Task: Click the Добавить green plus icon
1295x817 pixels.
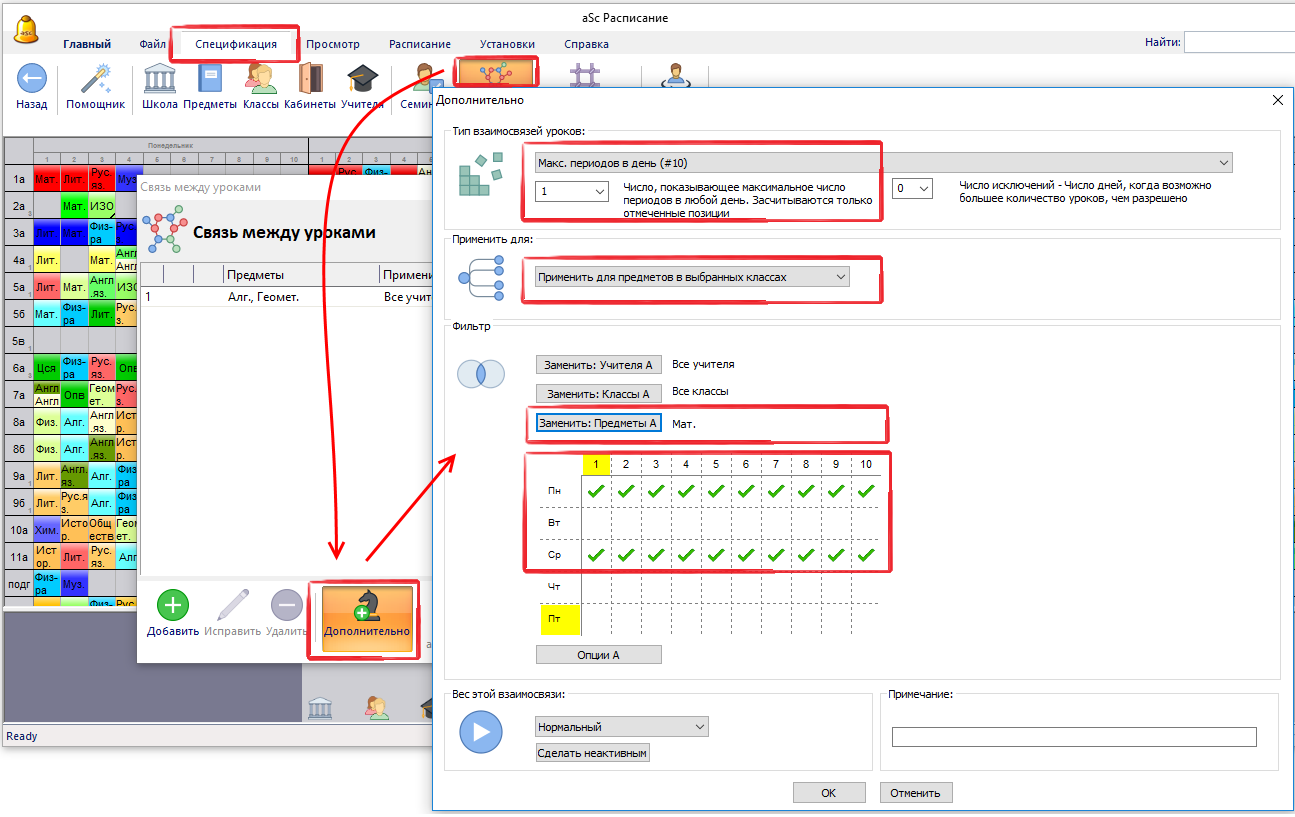Action: pyautogui.click(x=173, y=606)
